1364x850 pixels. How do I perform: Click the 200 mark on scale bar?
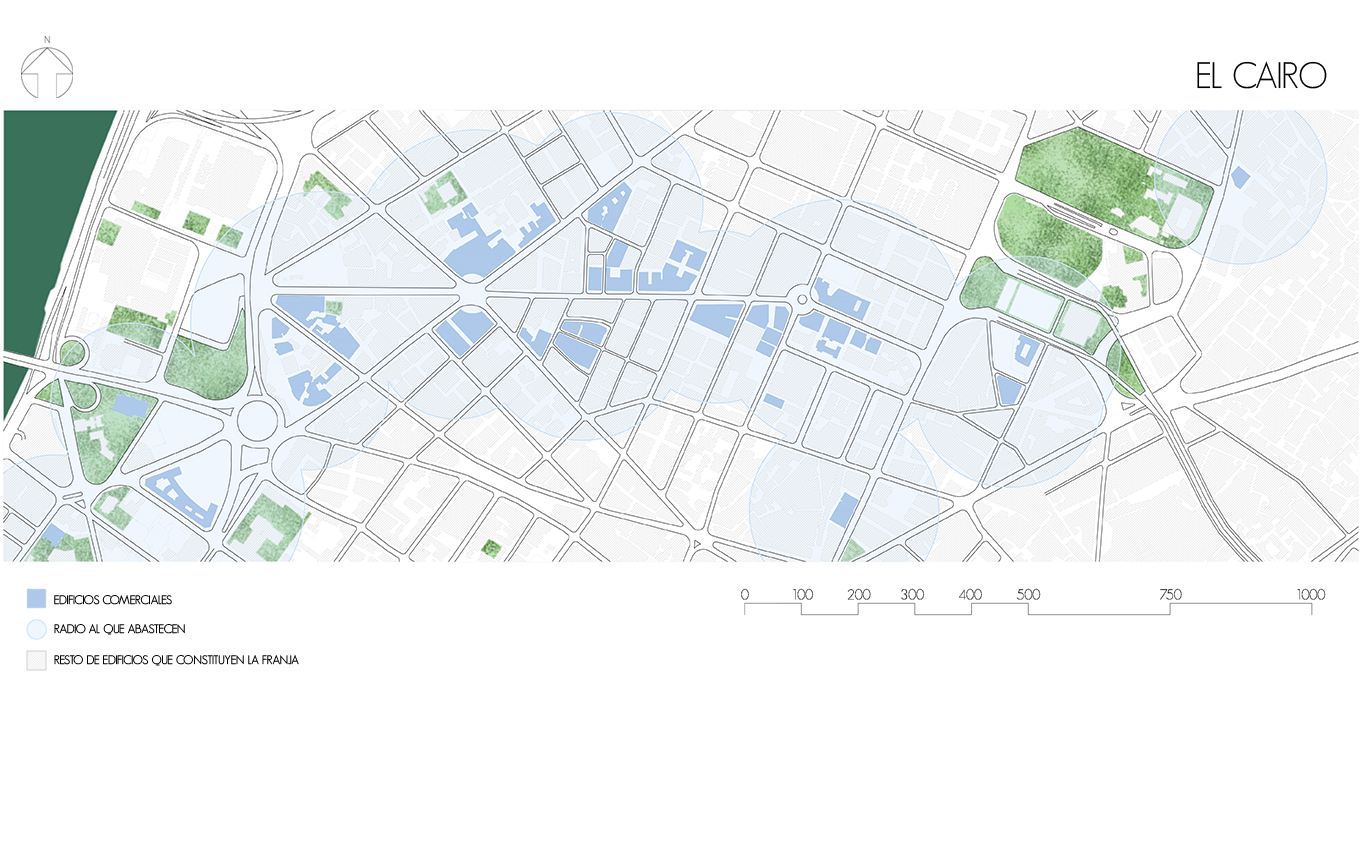(x=859, y=595)
